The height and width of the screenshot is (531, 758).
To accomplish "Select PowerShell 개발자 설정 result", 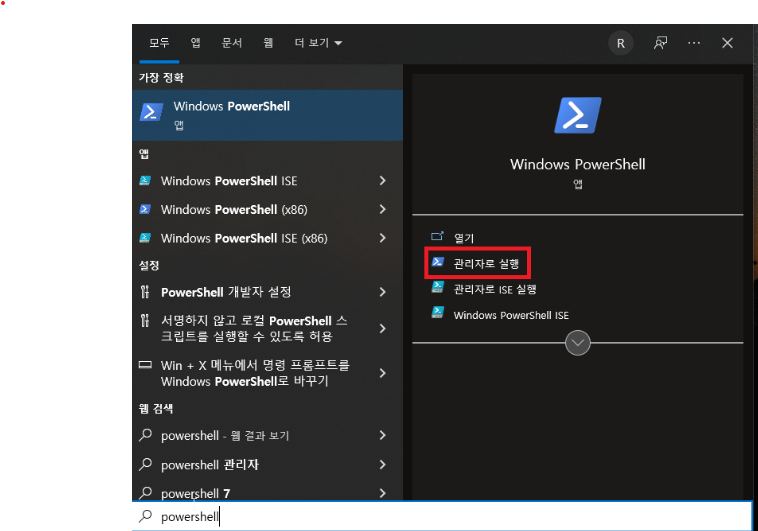I will [226, 292].
